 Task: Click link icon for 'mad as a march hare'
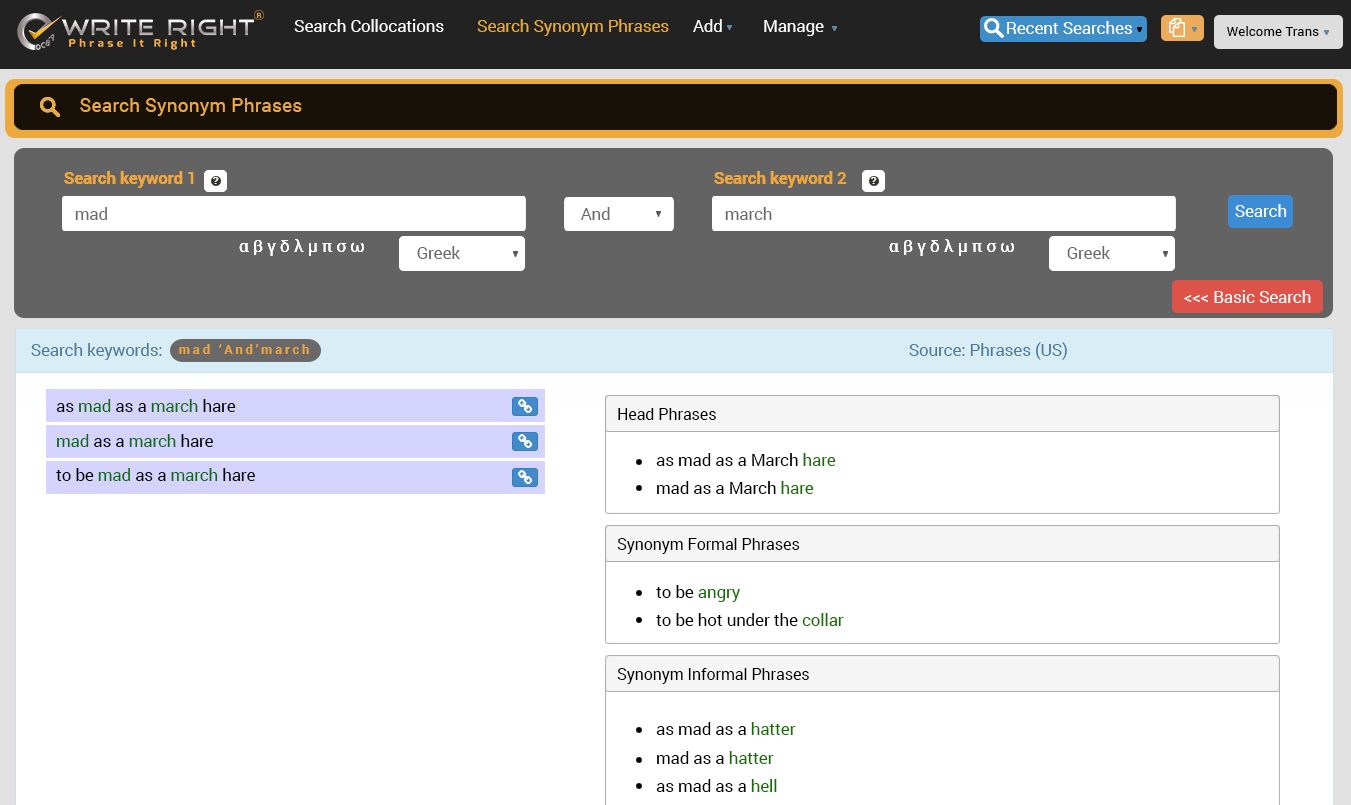(524, 441)
